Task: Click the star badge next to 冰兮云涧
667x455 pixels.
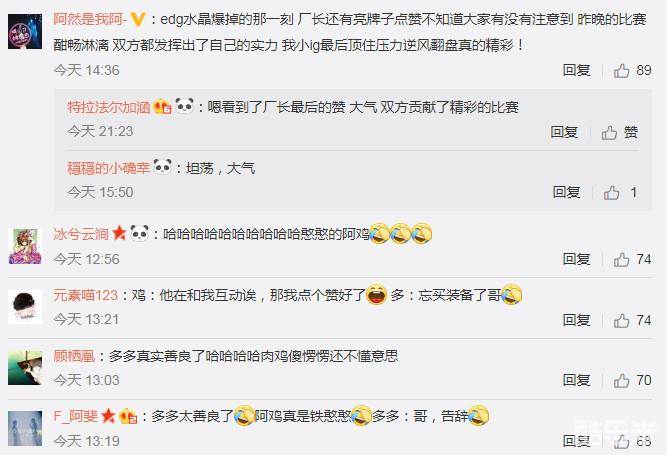Action: (x=119, y=233)
